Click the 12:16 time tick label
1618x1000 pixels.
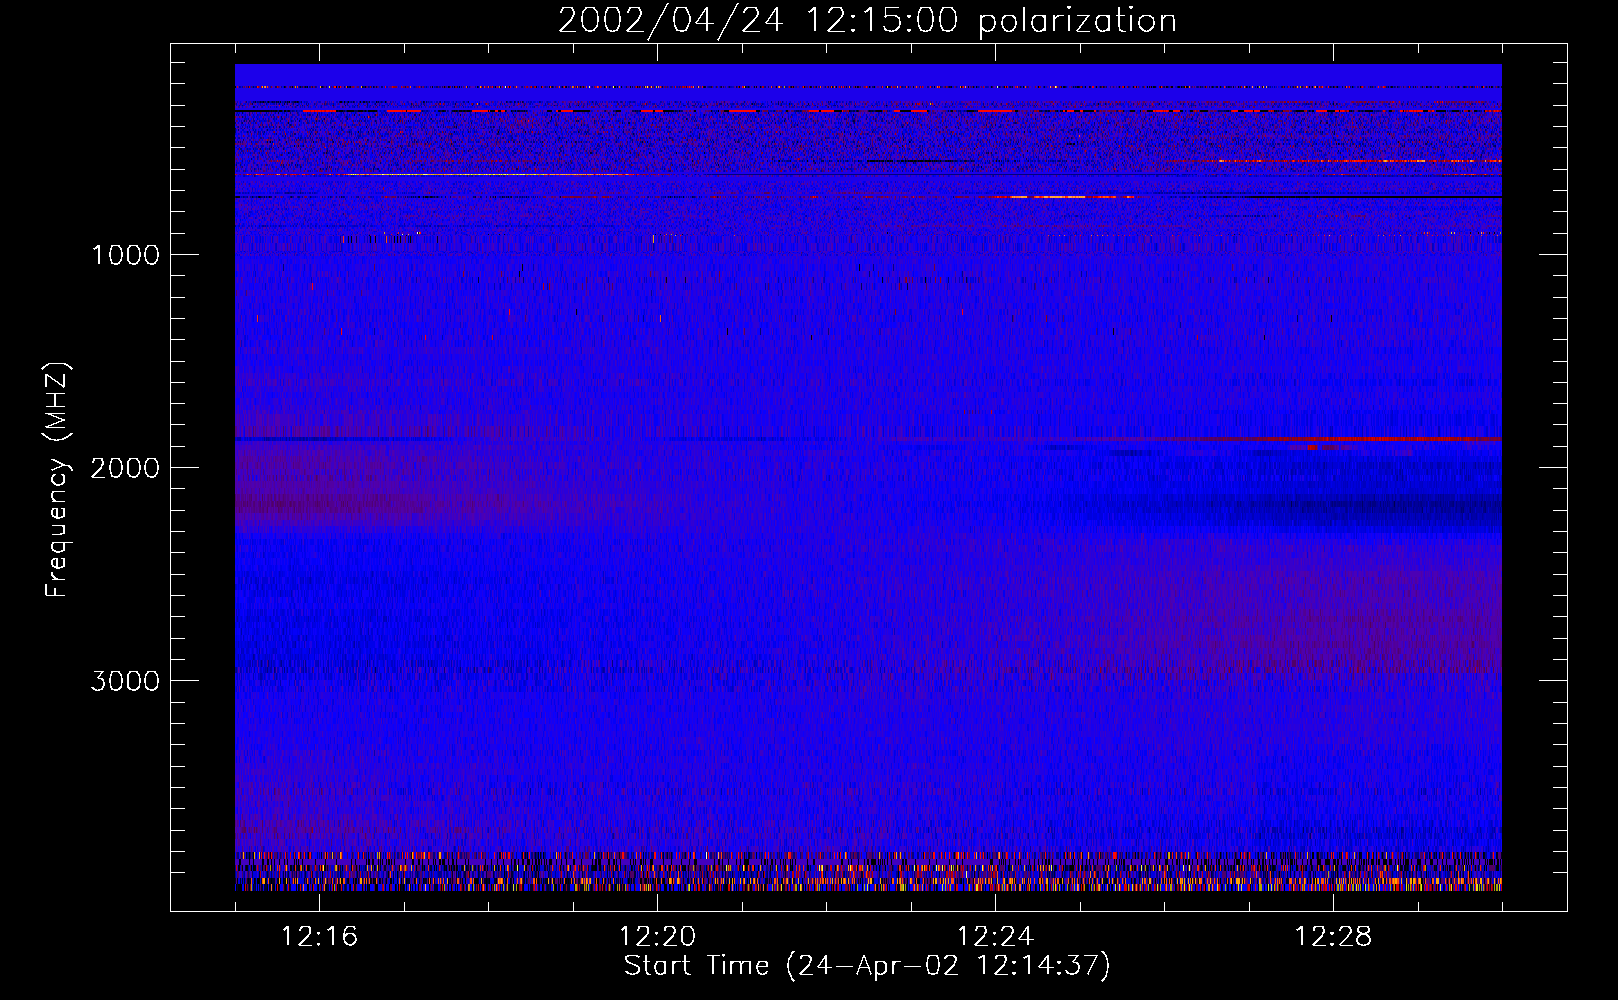tap(319, 937)
